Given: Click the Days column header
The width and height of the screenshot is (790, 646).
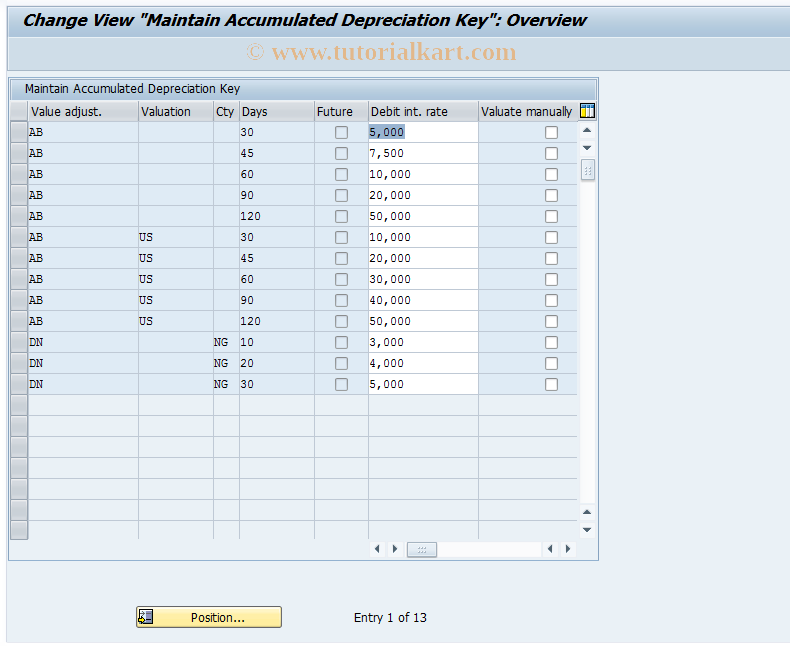Looking at the screenshot, I should pyautogui.click(x=277, y=111).
